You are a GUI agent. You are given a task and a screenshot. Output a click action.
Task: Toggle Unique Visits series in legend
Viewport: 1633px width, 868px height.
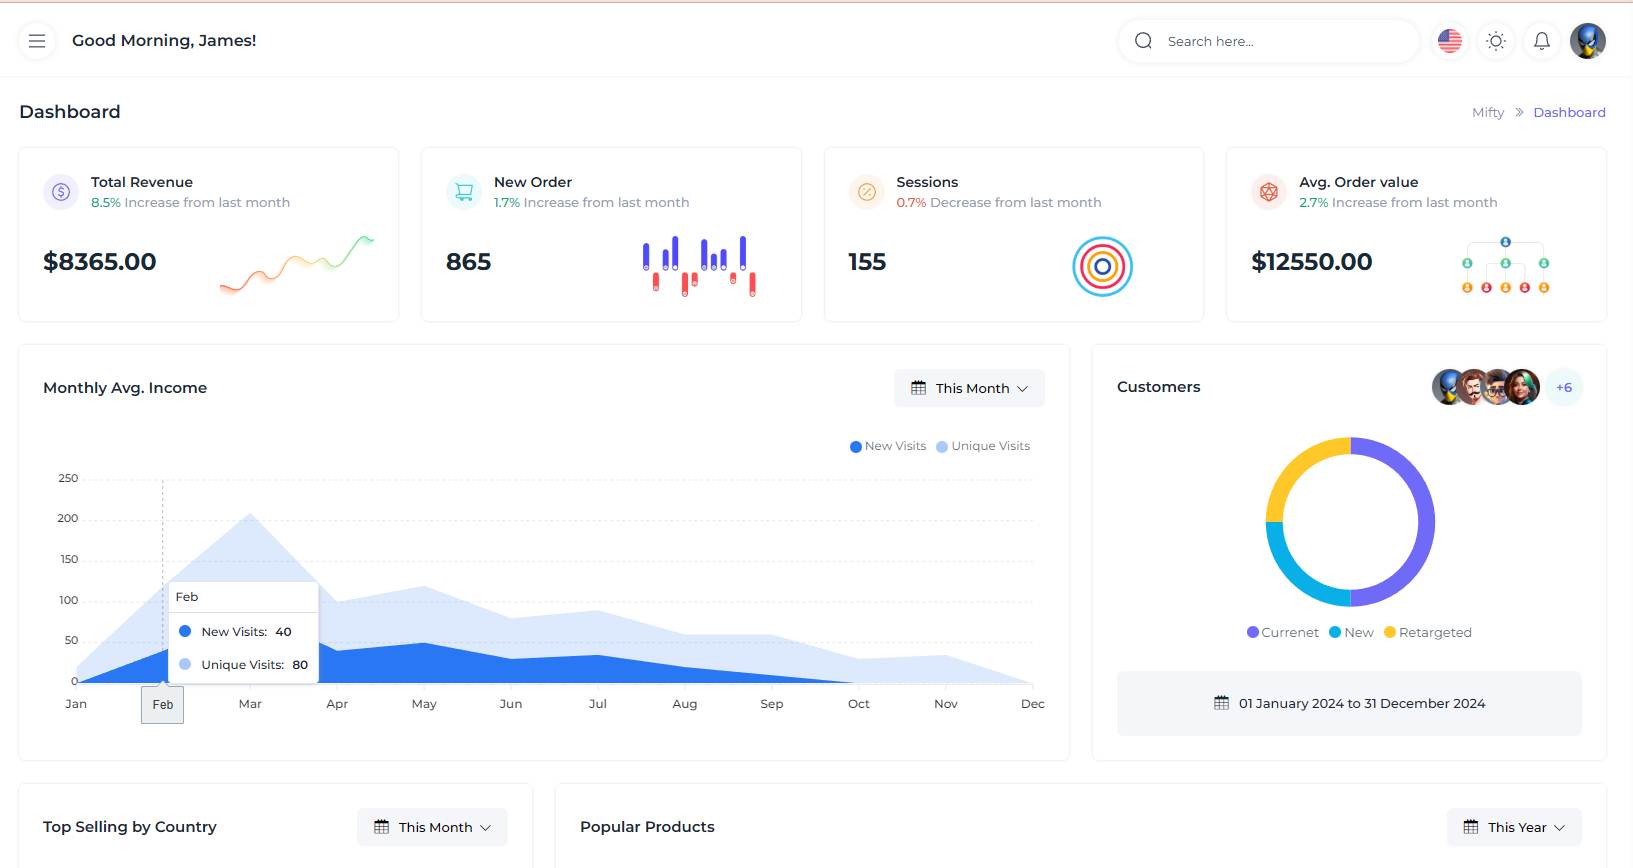click(x=983, y=446)
